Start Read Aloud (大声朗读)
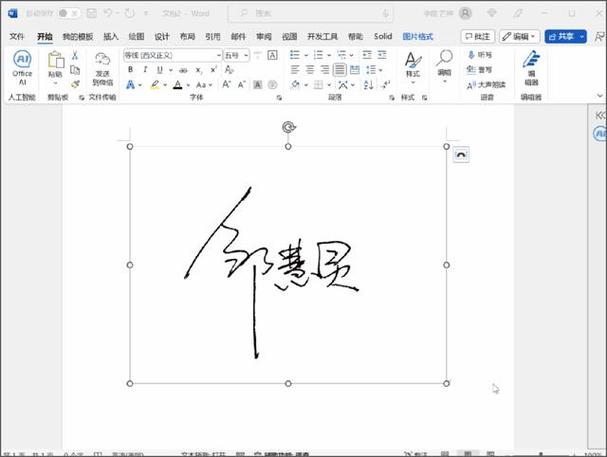The image size is (607, 457). pos(486,85)
